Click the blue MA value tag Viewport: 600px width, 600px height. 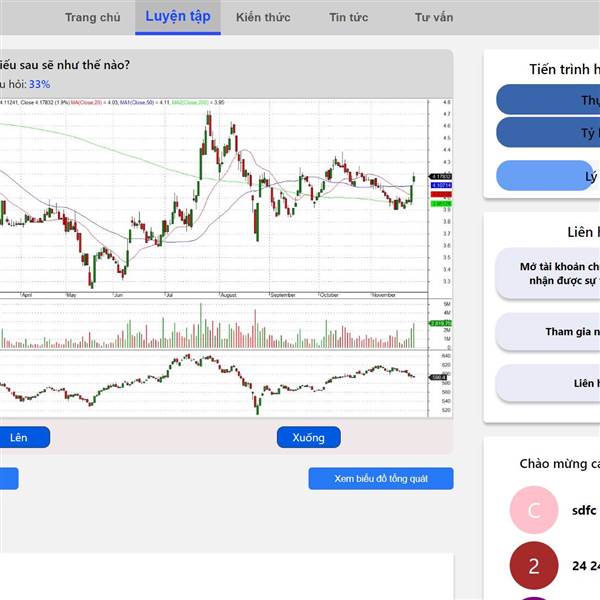(441, 185)
